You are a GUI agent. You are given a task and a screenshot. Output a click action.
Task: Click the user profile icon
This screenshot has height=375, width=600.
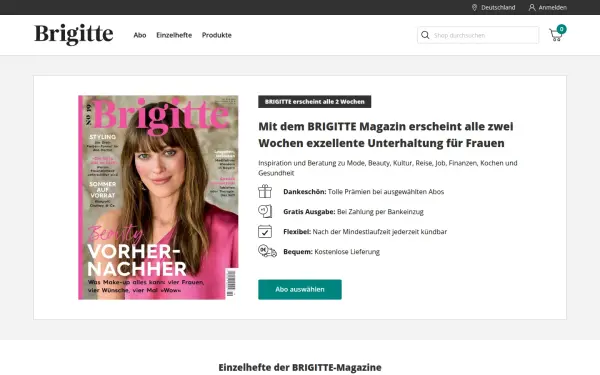pos(532,7)
